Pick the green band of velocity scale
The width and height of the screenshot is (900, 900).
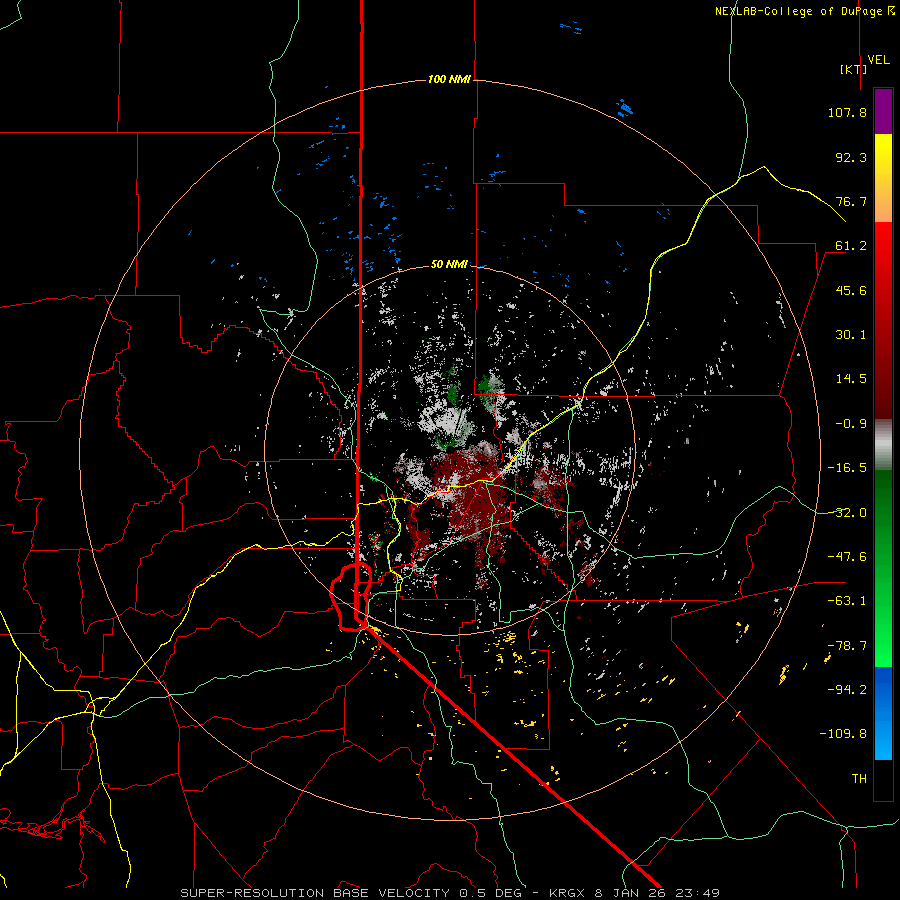coord(883,568)
